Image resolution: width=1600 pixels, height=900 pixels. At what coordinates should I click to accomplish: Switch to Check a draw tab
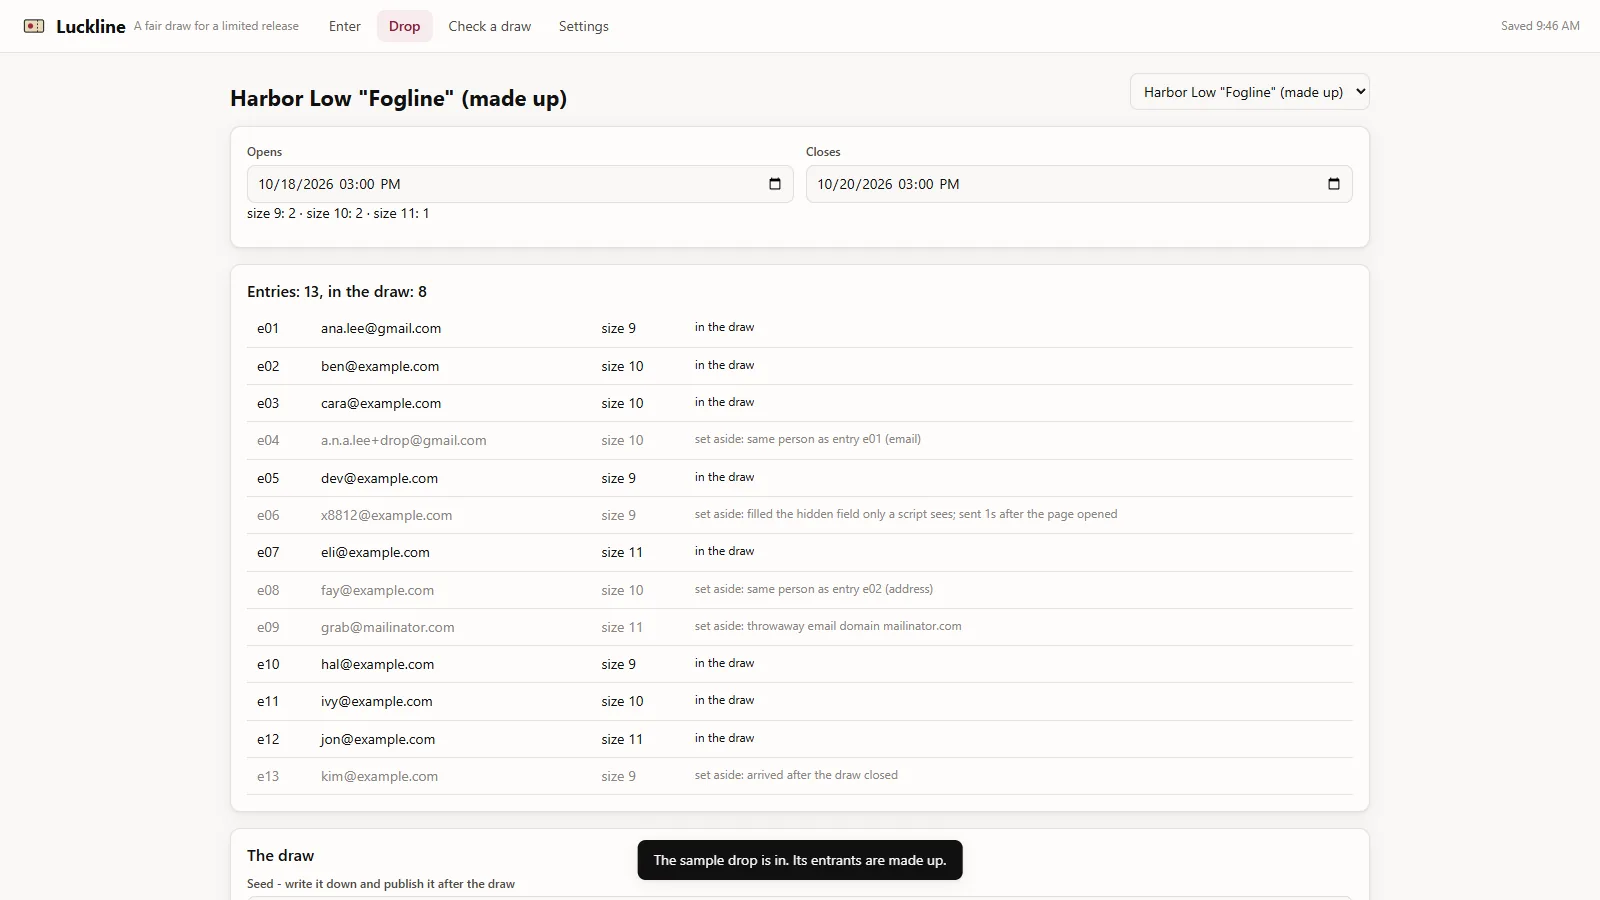coord(490,26)
